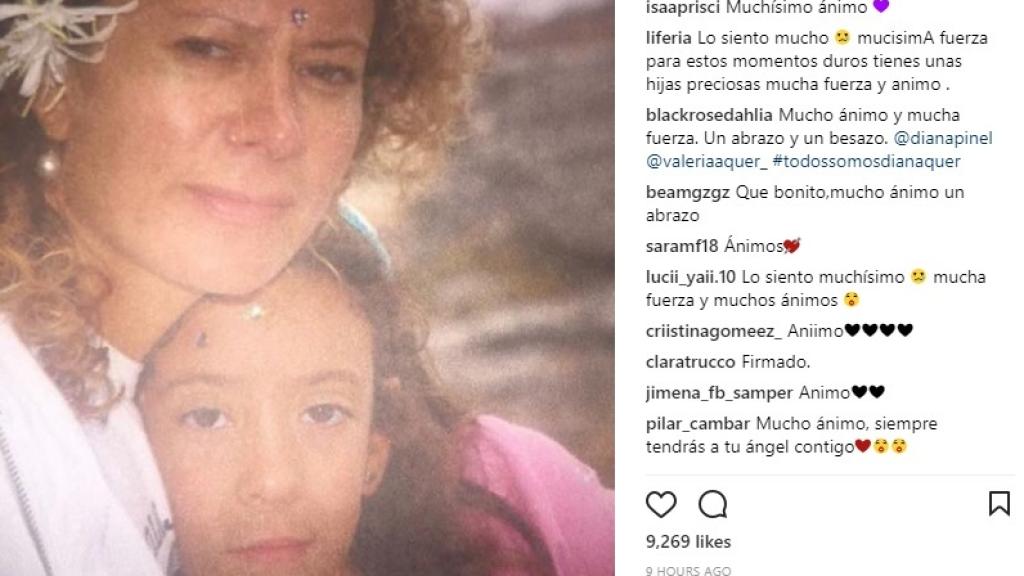Open the saramf18 username
The image size is (1024, 576).
pos(682,246)
